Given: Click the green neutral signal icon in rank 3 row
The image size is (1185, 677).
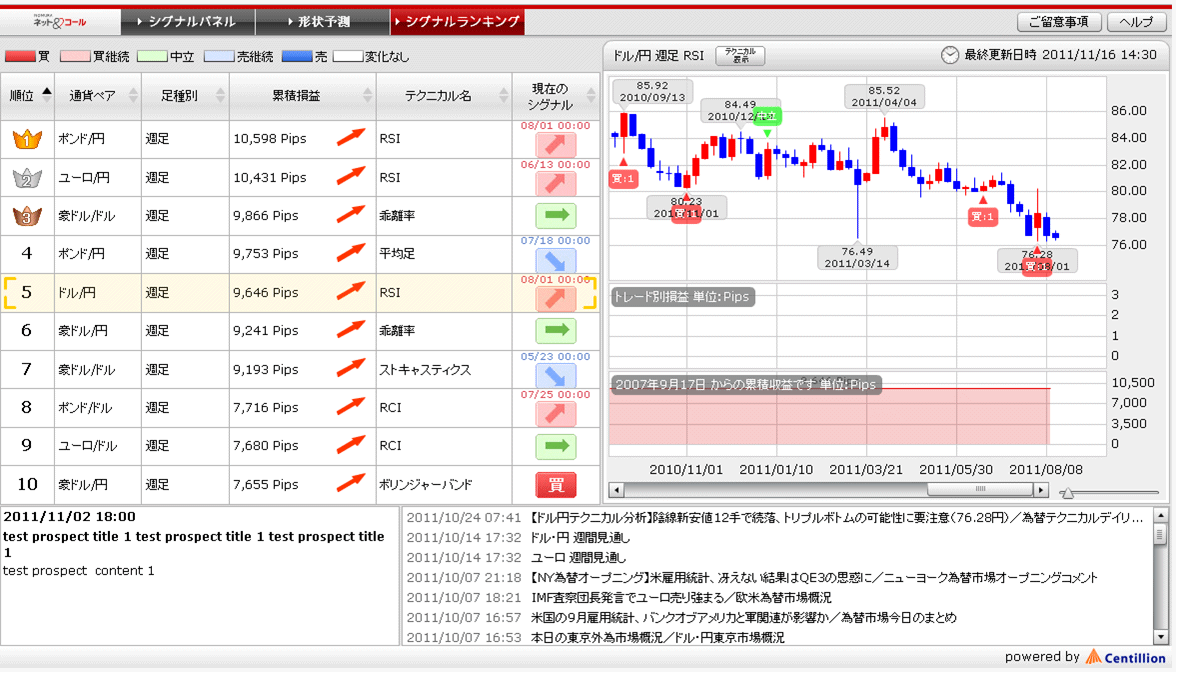Looking at the screenshot, I should [556, 216].
